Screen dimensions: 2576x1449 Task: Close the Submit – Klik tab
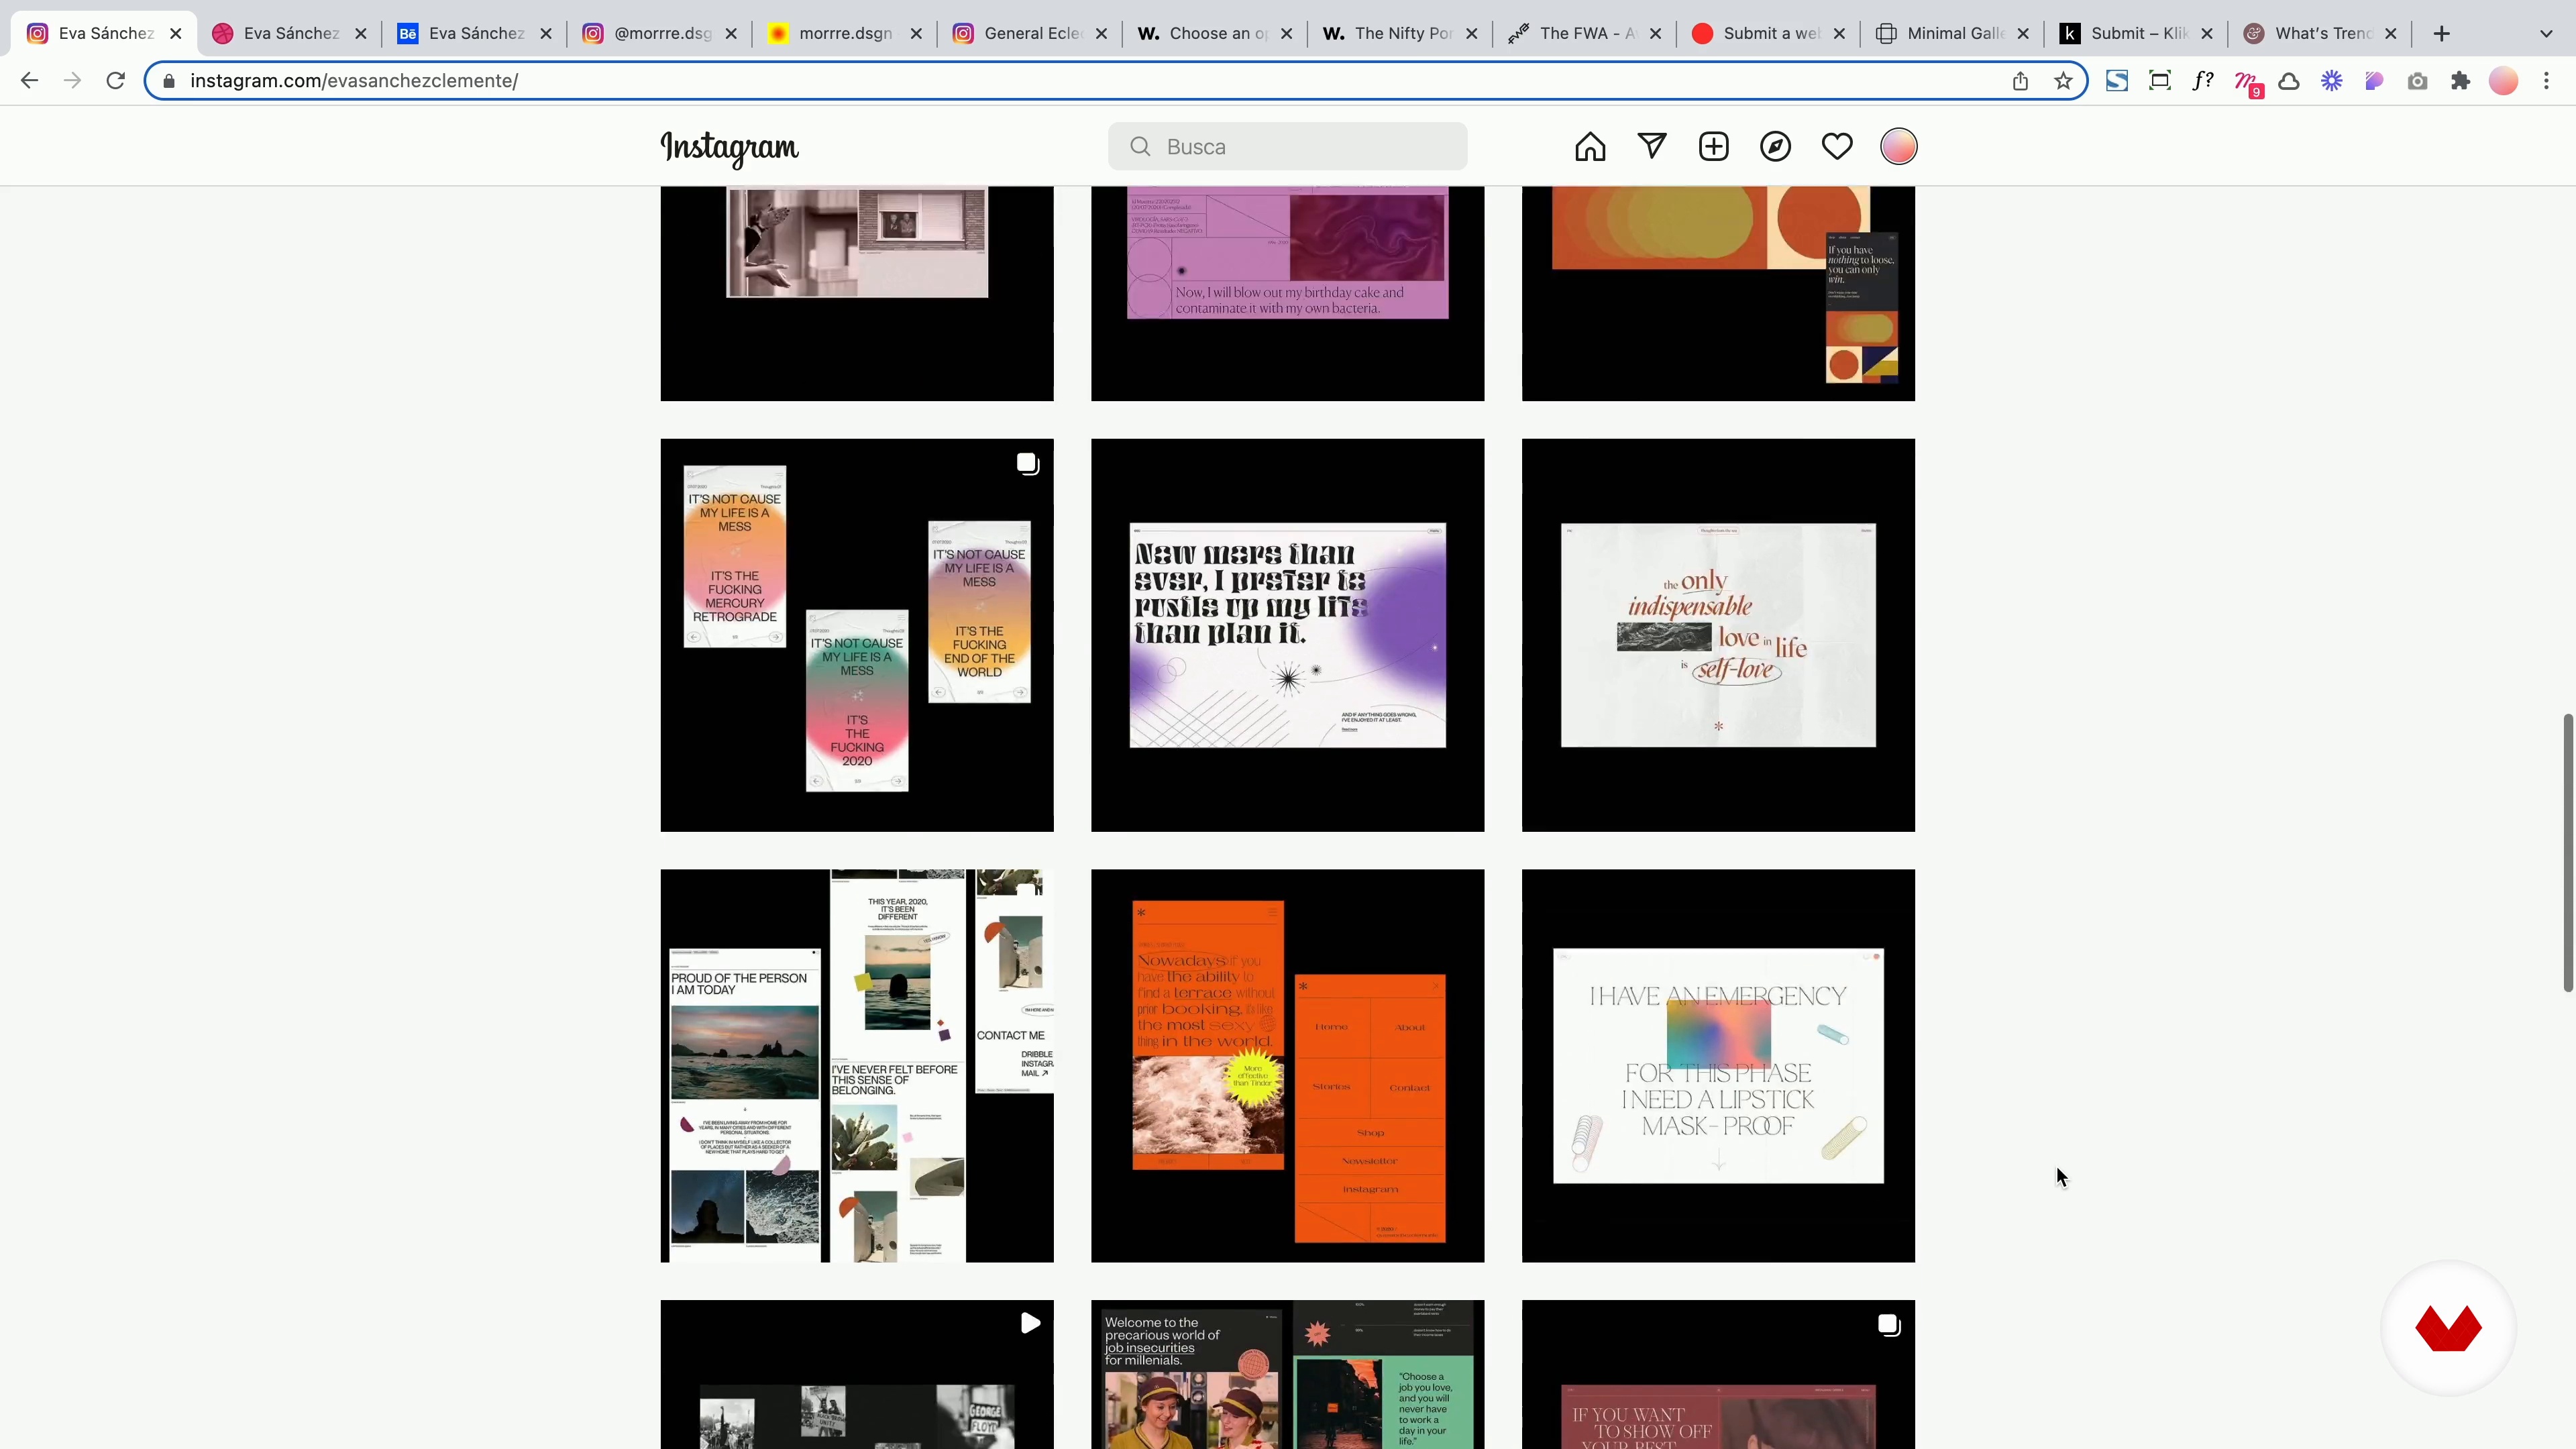point(2207,33)
